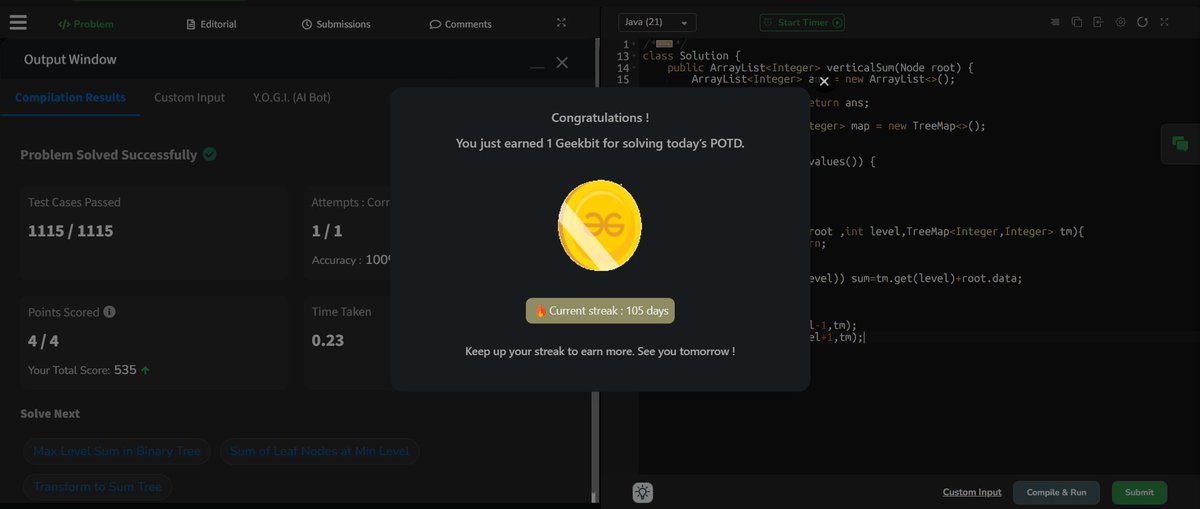This screenshot has width=1200, height=509.
Task: Open the Comments tab
Action: coord(461,23)
